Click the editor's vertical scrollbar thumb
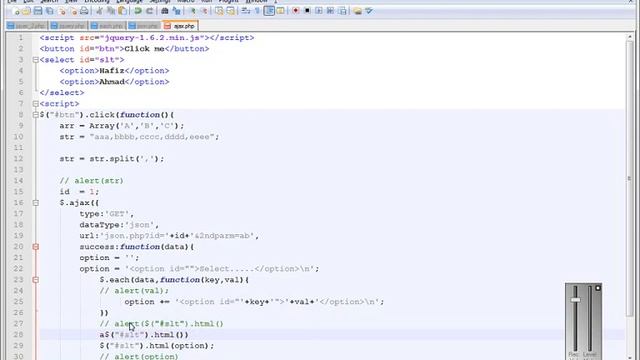 click(629, 178)
